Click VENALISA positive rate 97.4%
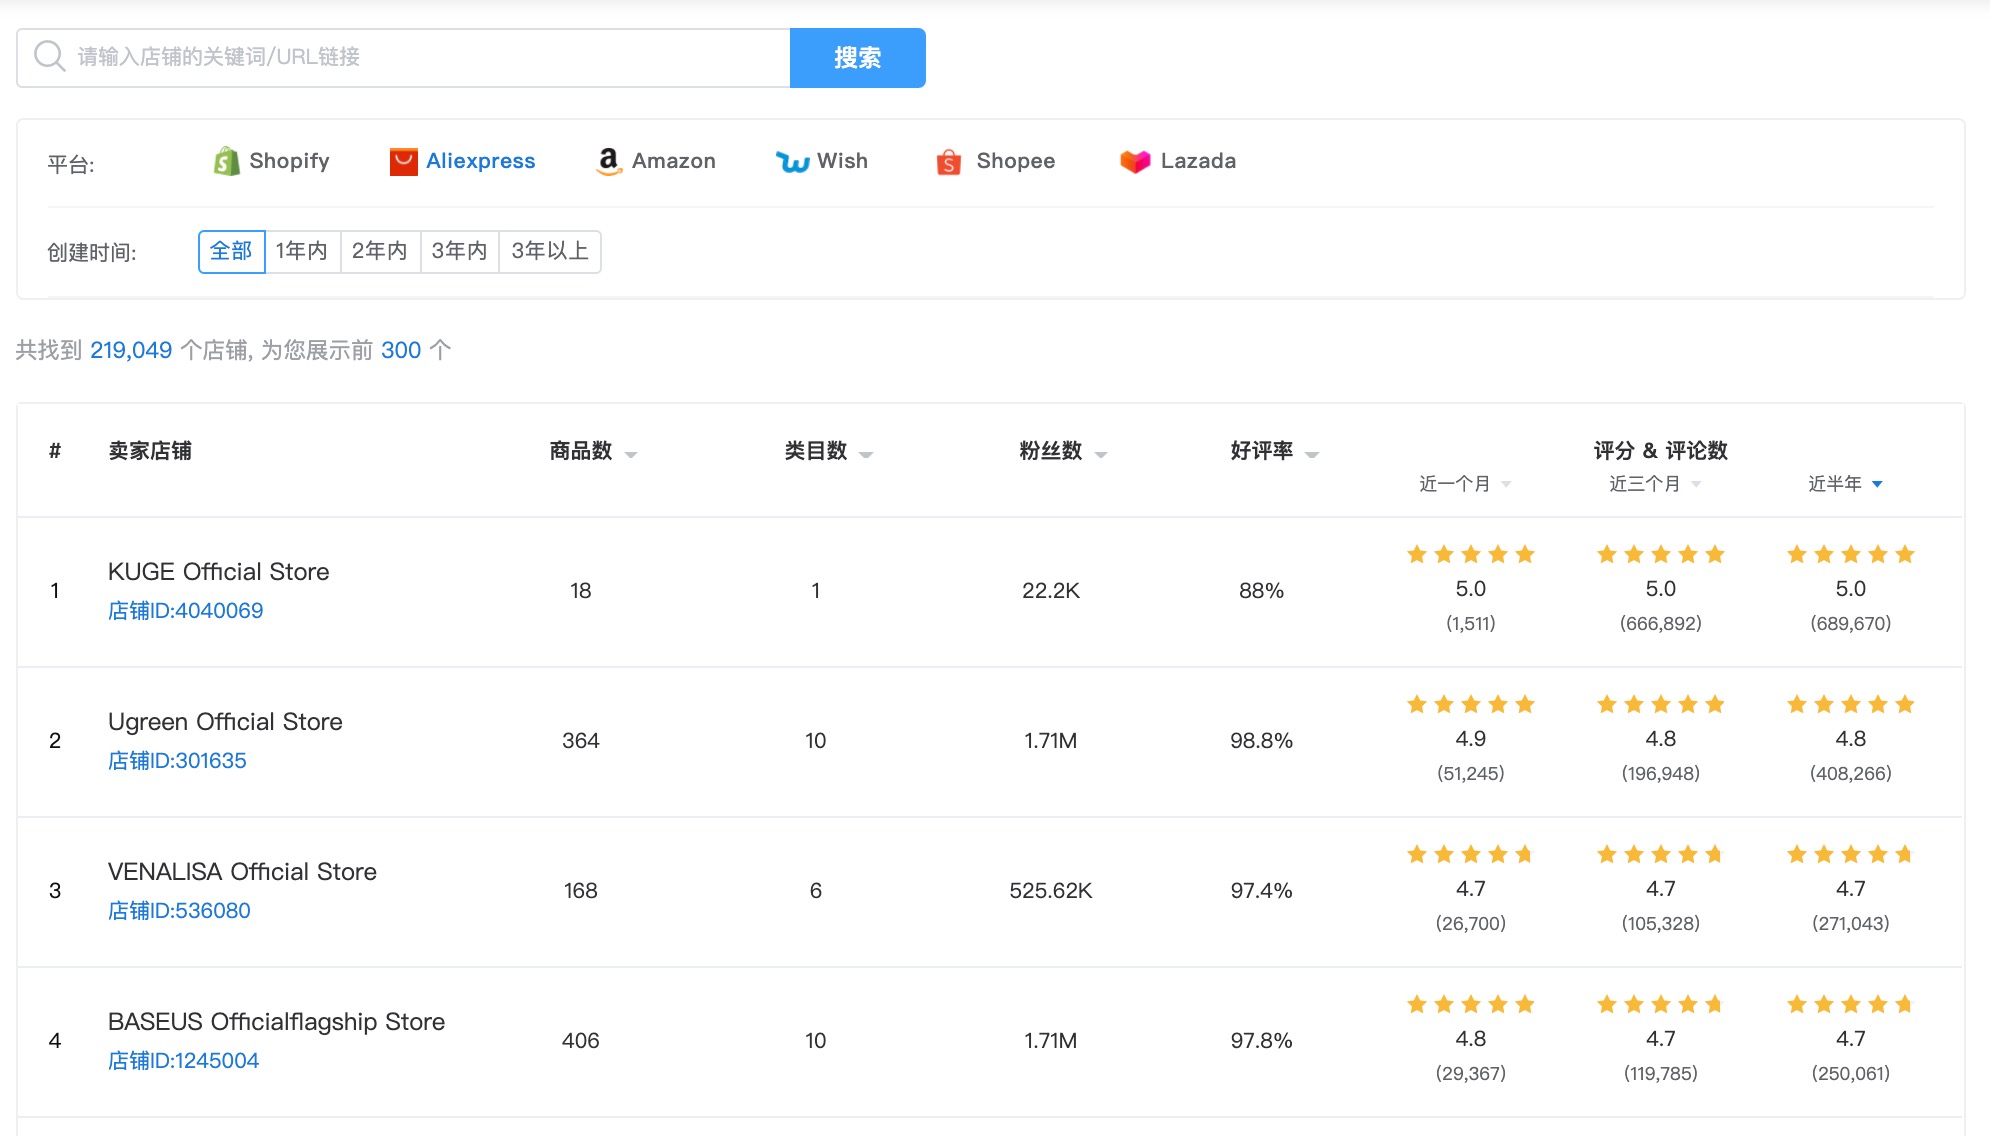This screenshot has width=1990, height=1136. tap(1261, 891)
